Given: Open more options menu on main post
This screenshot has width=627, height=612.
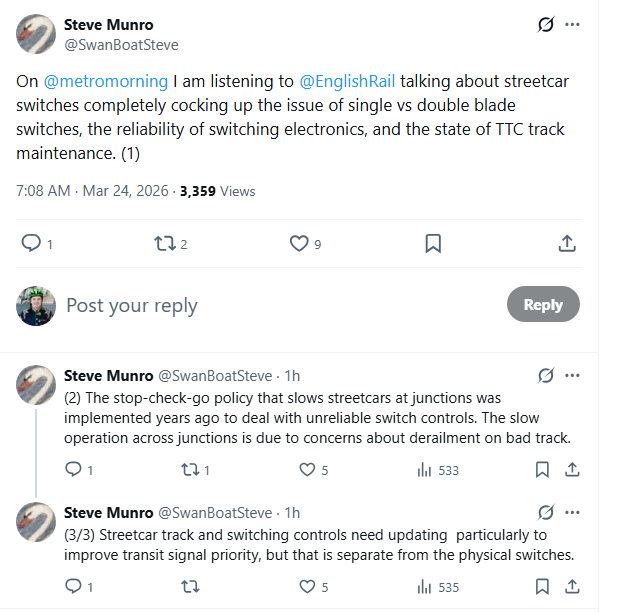Looking at the screenshot, I should (x=572, y=25).
